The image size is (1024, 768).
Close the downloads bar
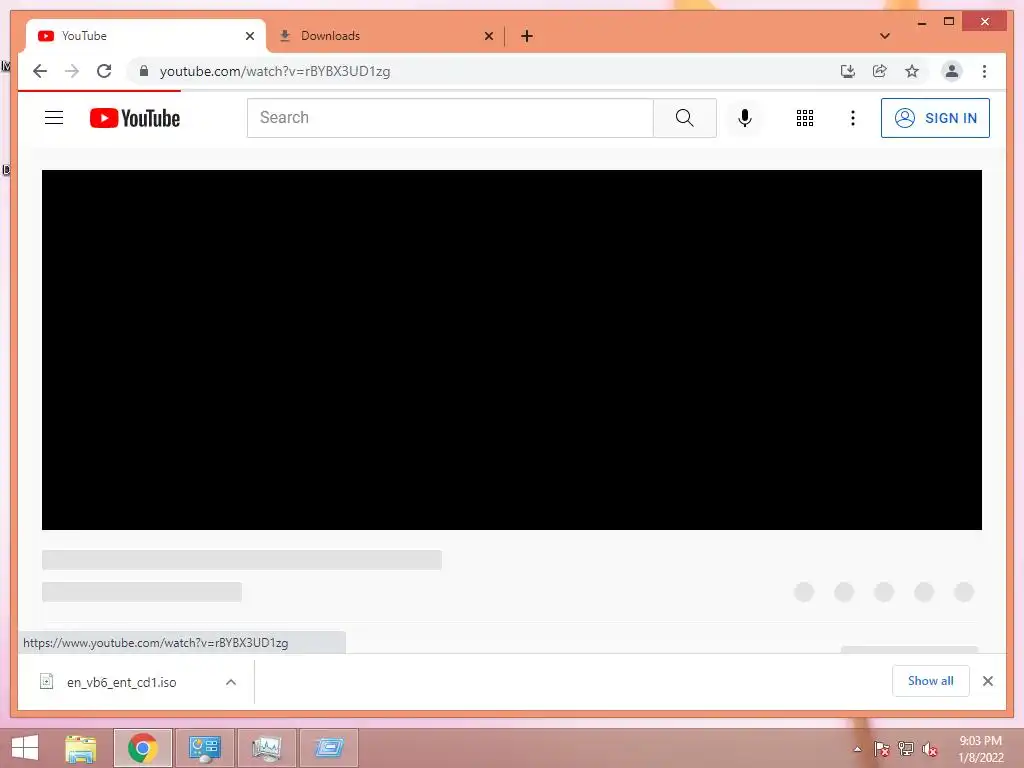tap(987, 681)
